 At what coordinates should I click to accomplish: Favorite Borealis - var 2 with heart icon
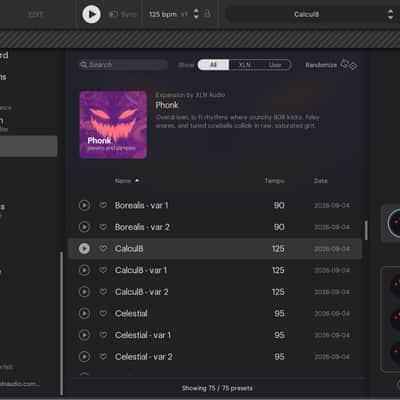(x=103, y=227)
